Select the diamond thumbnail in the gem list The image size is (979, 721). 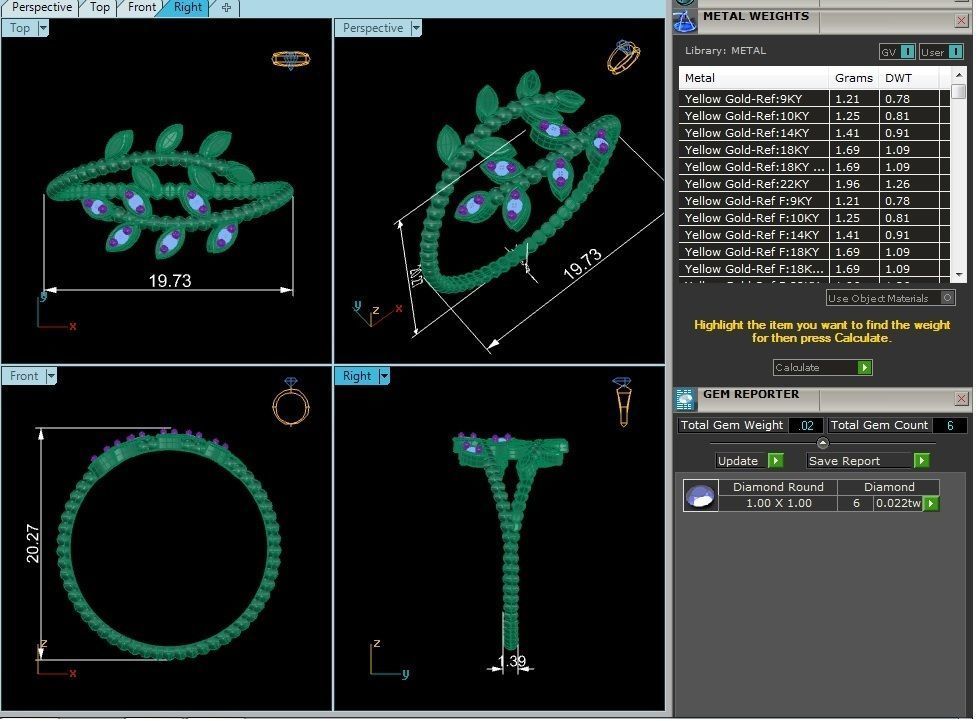tap(701, 495)
